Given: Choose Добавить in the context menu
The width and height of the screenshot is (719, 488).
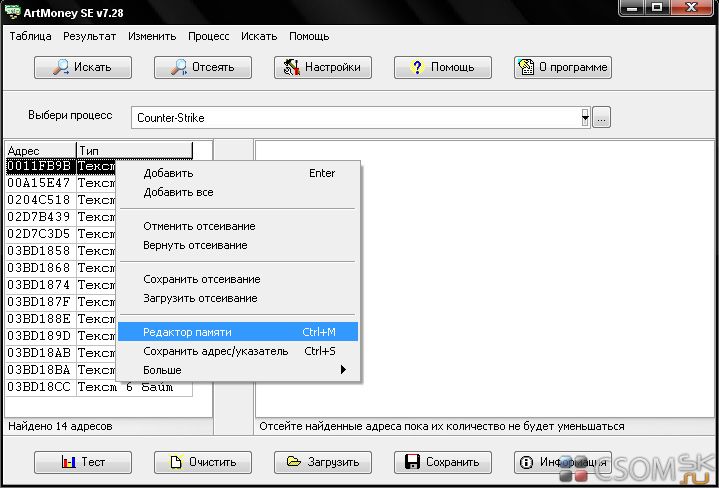Looking at the screenshot, I should click(x=238, y=173).
